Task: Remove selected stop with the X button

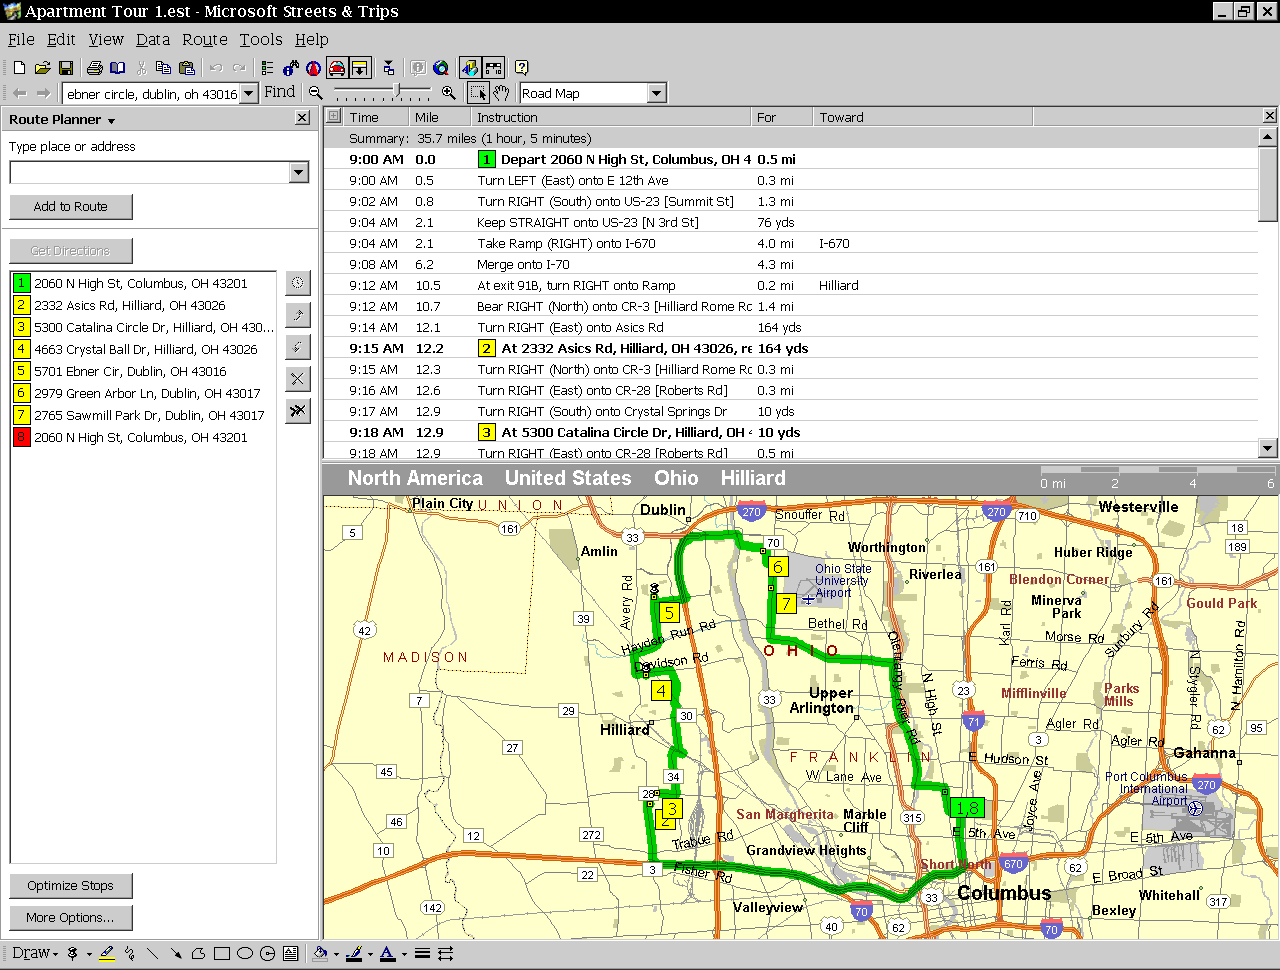Action: click(298, 379)
